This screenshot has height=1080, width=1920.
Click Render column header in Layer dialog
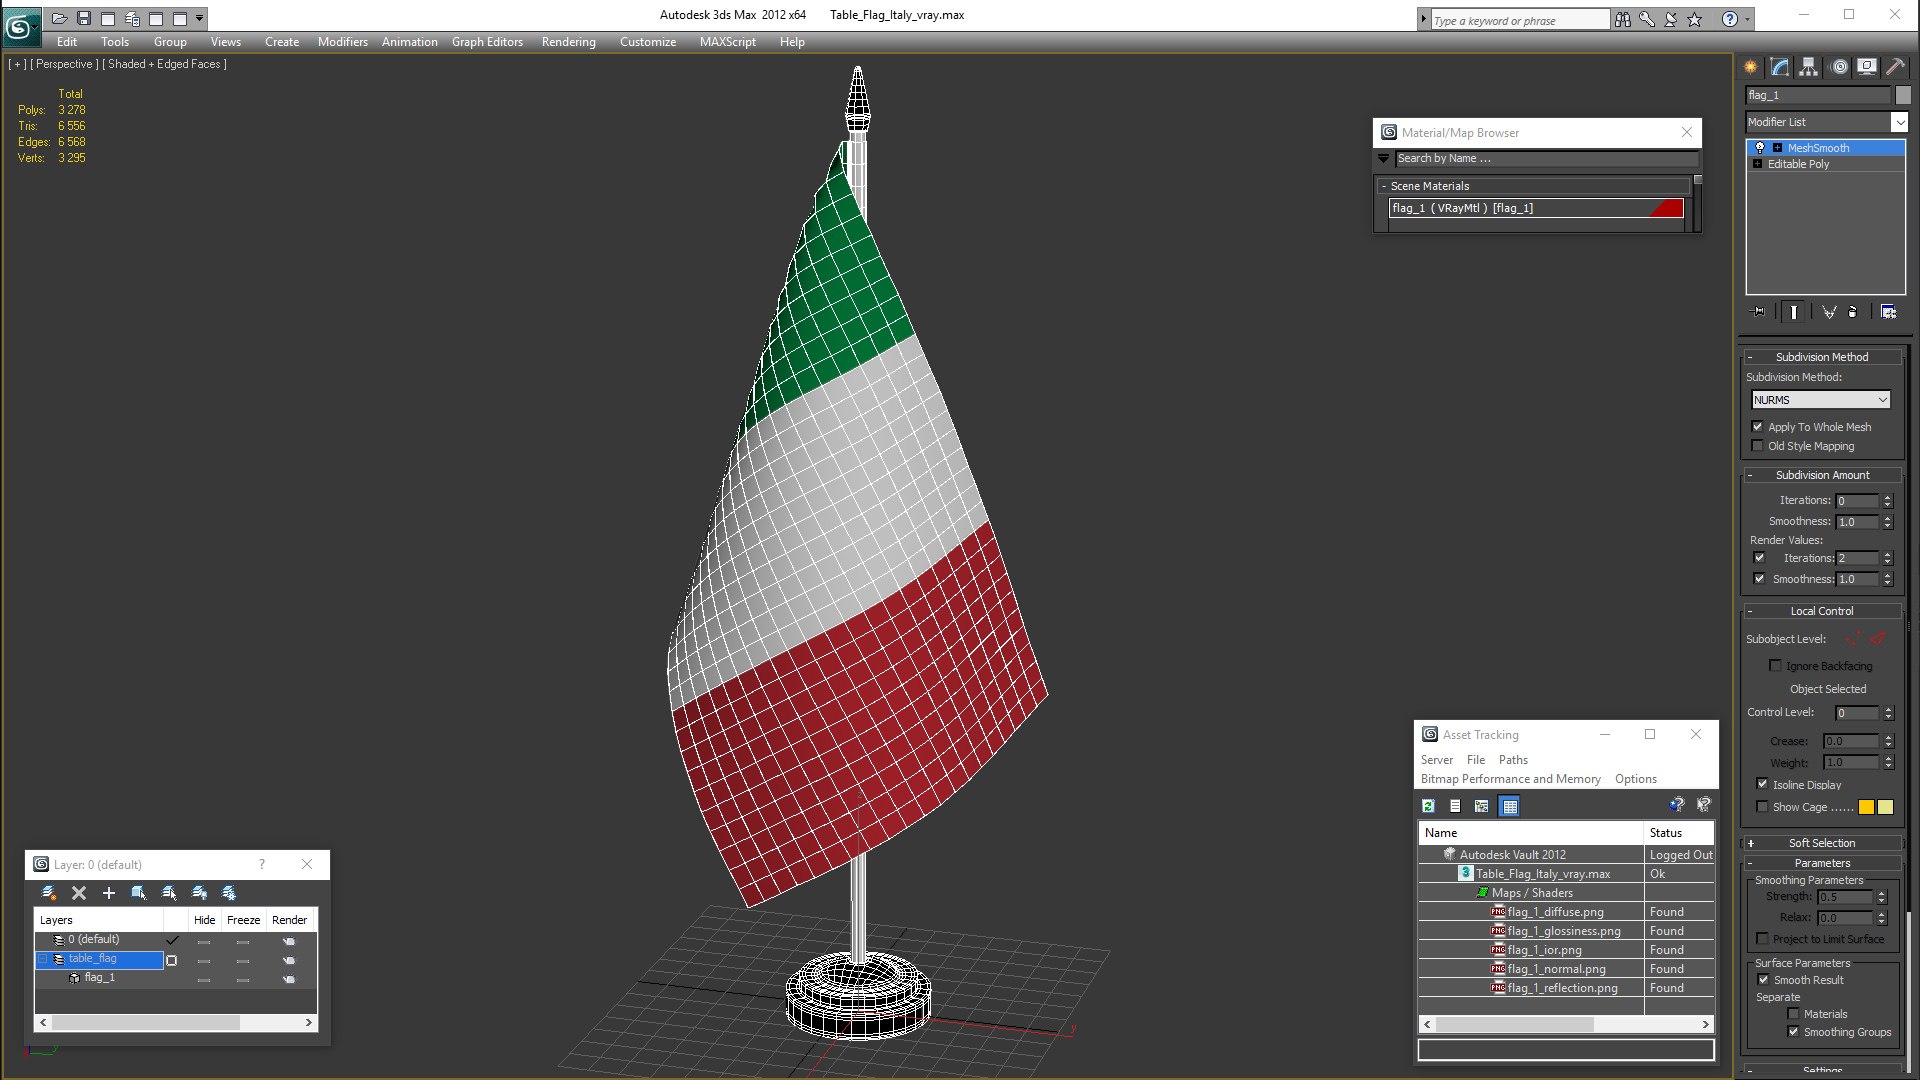tap(290, 920)
